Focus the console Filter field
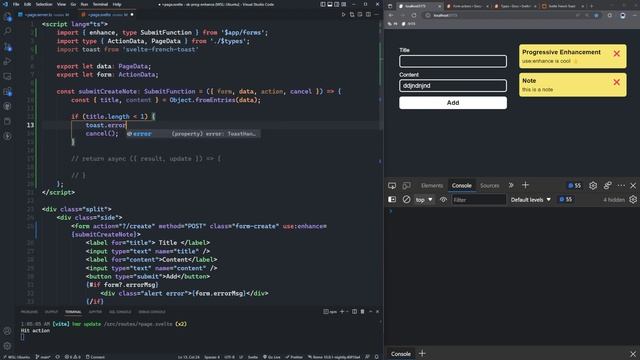The height and width of the screenshot is (360, 640). tap(478, 200)
